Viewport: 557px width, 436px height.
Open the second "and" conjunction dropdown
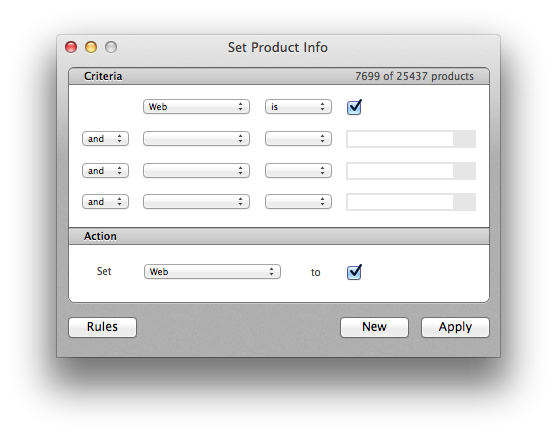105,171
